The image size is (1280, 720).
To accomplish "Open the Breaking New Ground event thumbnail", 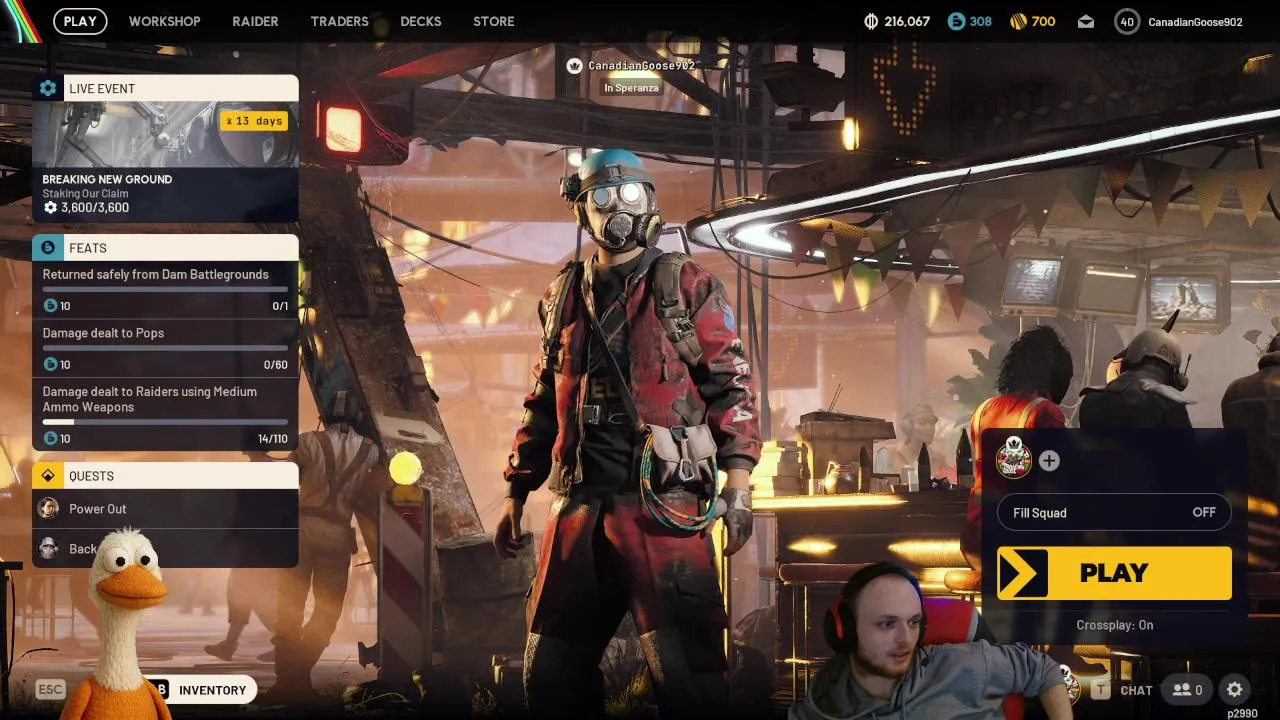I will point(165,134).
